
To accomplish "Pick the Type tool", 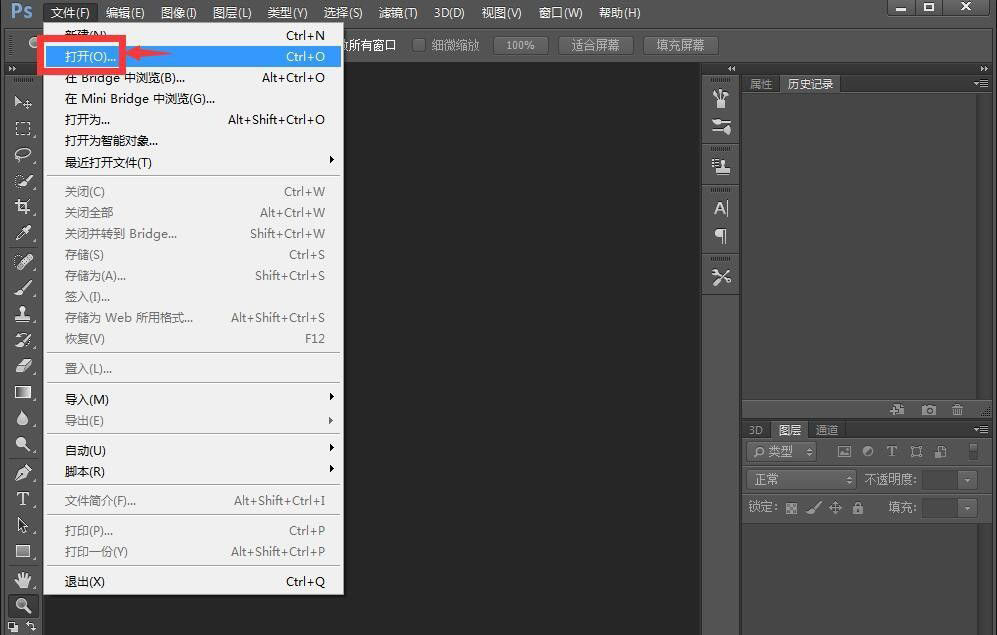I will click(x=23, y=499).
